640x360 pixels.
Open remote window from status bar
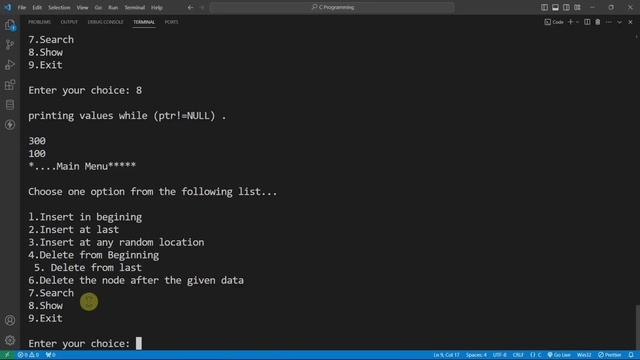[x=7, y=355]
